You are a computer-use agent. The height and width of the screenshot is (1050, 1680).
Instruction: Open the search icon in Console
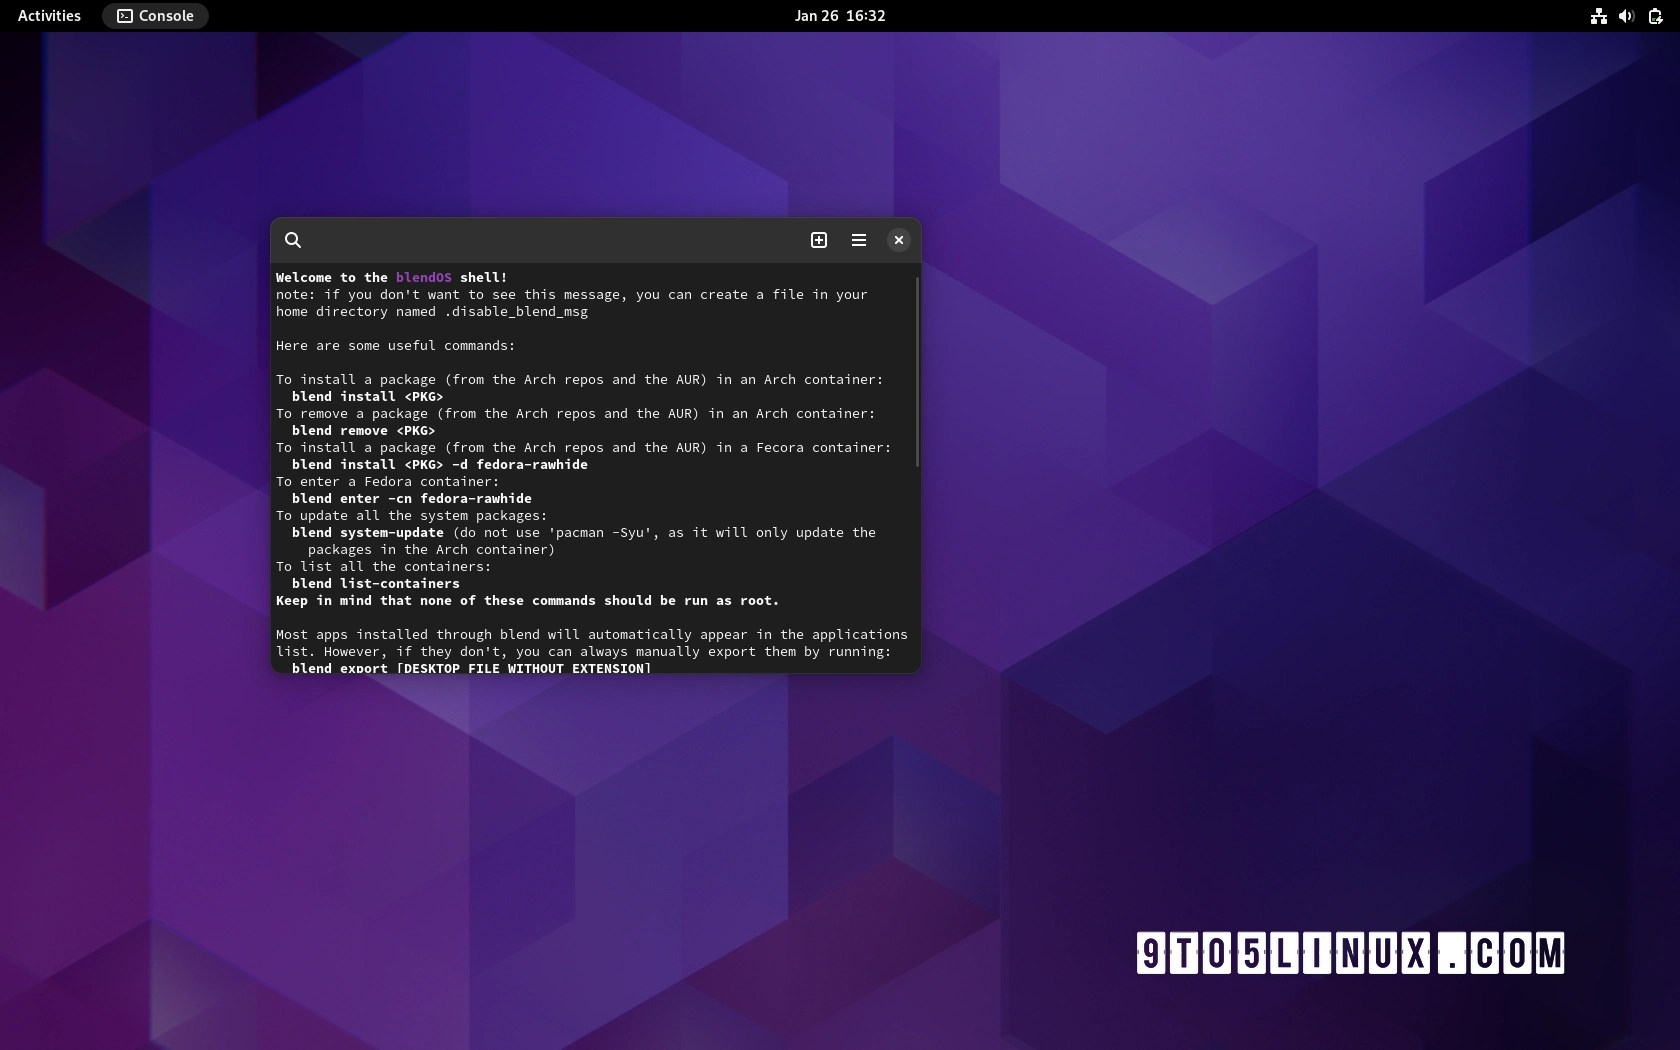pos(293,240)
